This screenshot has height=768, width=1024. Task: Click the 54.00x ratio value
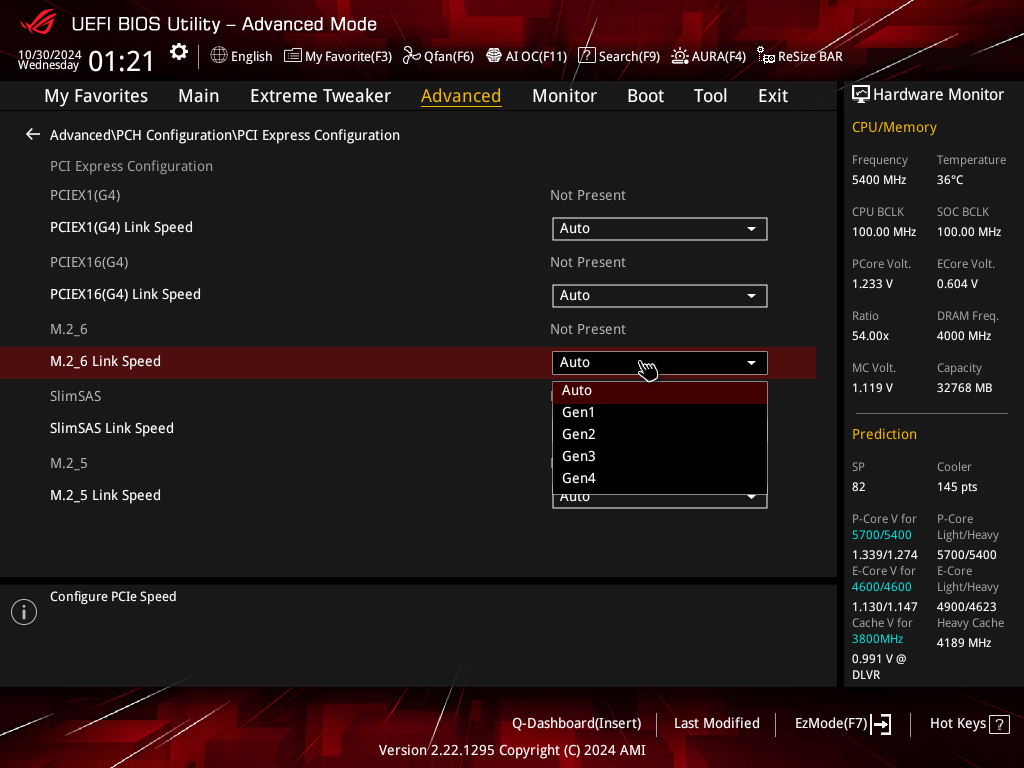[x=871, y=336]
